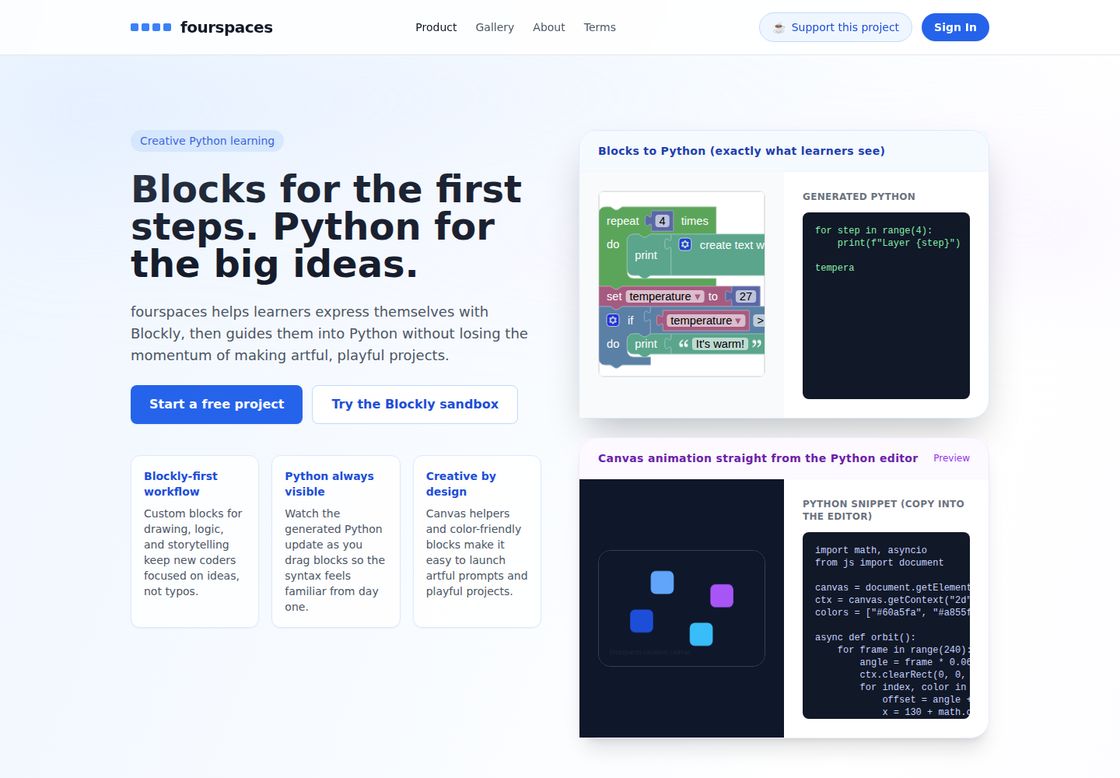Viewport: 1120px width, 778px height.
Task: Open the '>' comparison dropdown in the if block
Action: (x=759, y=321)
